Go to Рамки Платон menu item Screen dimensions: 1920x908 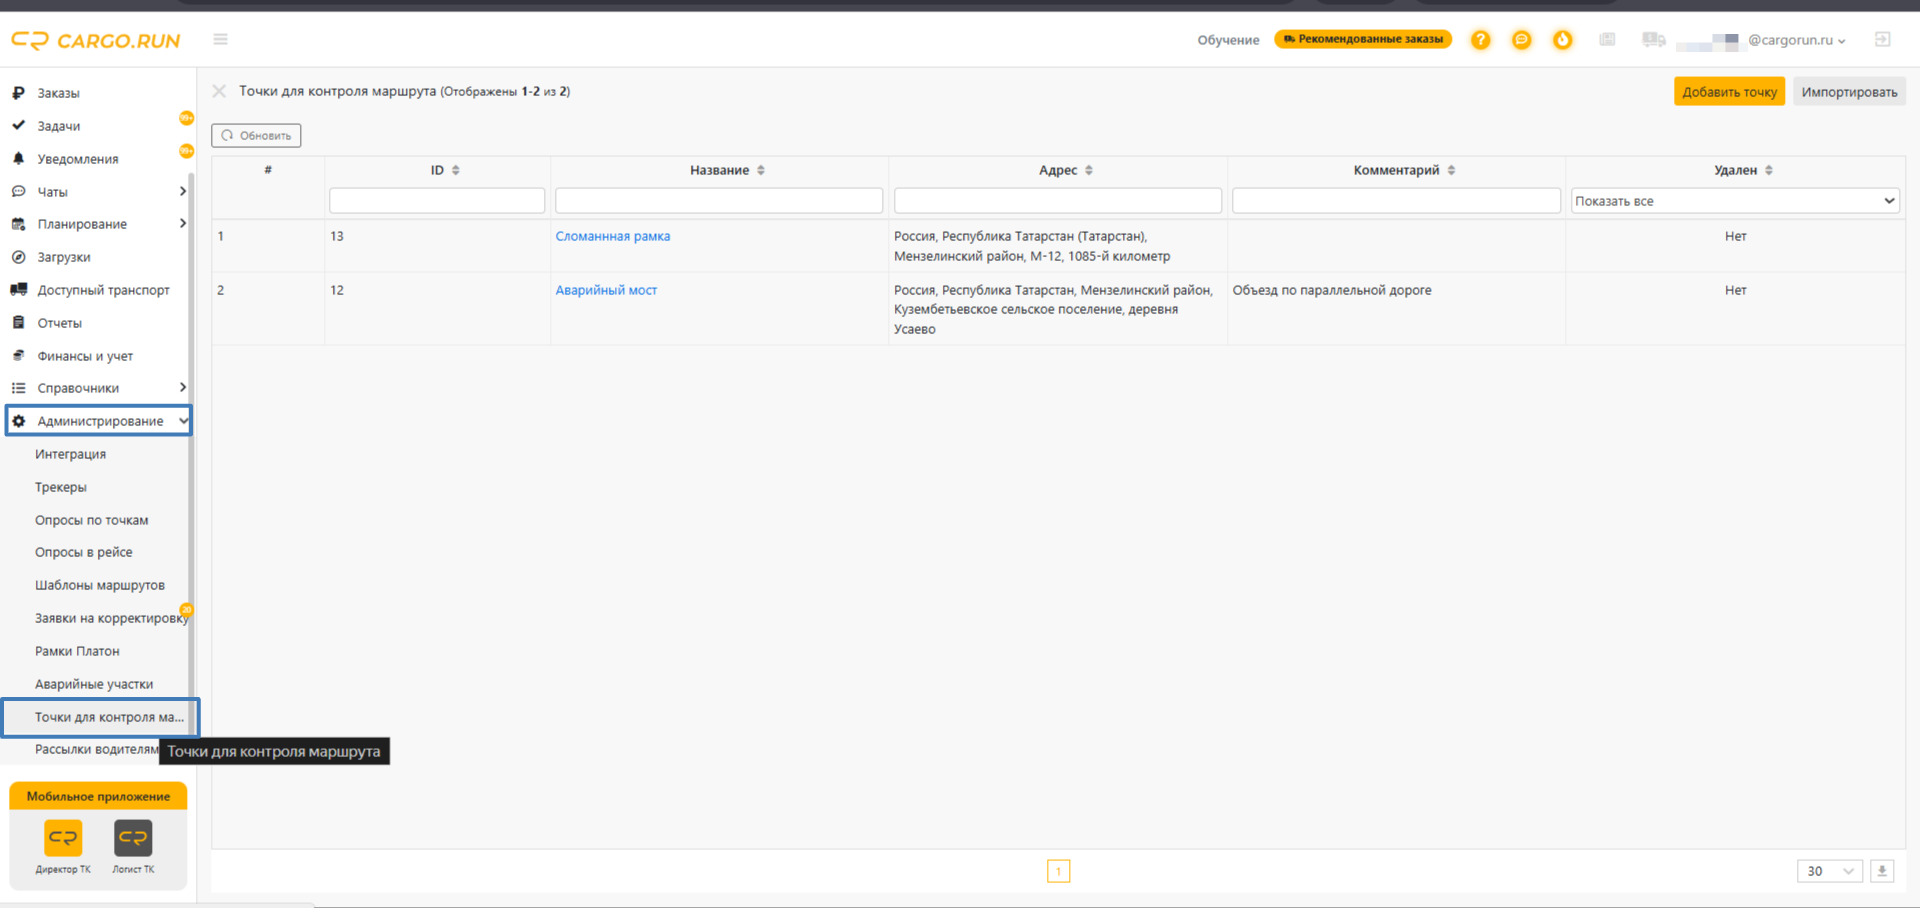coord(77,651)
